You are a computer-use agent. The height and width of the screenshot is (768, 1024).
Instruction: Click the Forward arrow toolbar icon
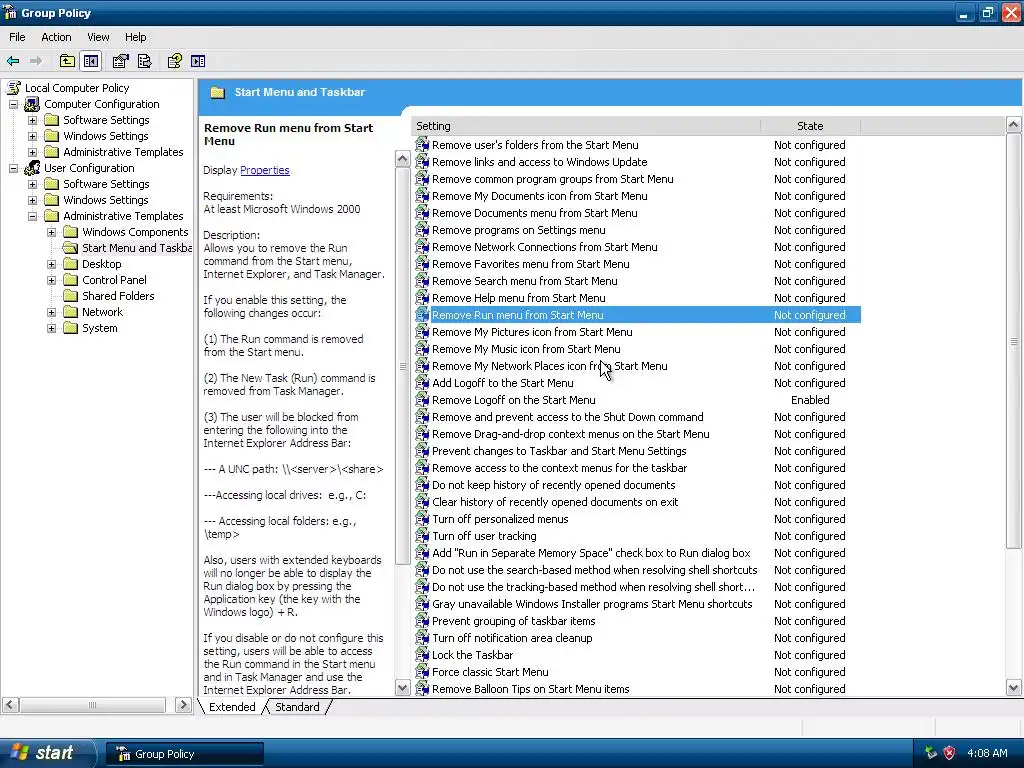(x=36, y=61)
